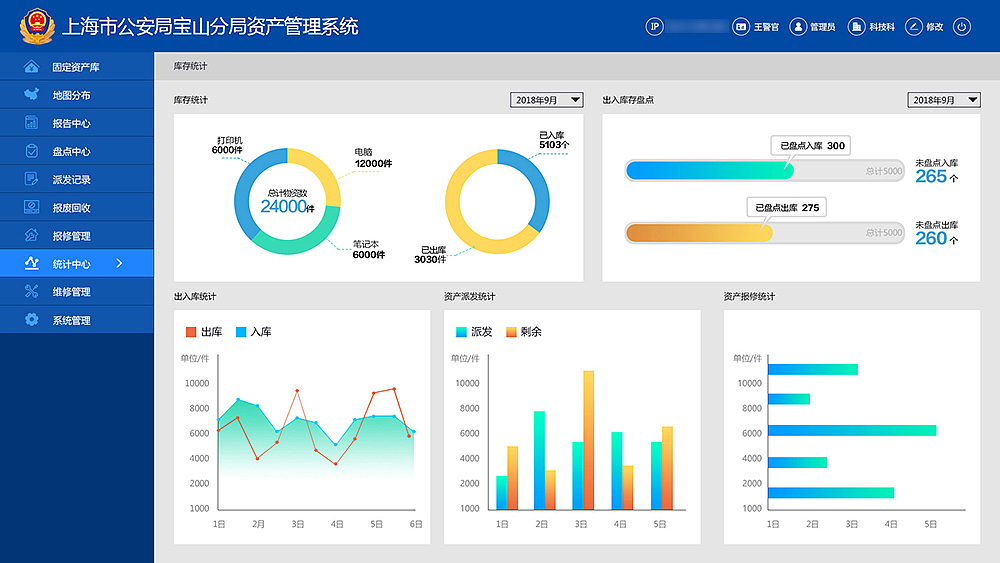Expand the 统计中心 chevron arrow
Screen dimensions: 1000x563
[119, 263]
